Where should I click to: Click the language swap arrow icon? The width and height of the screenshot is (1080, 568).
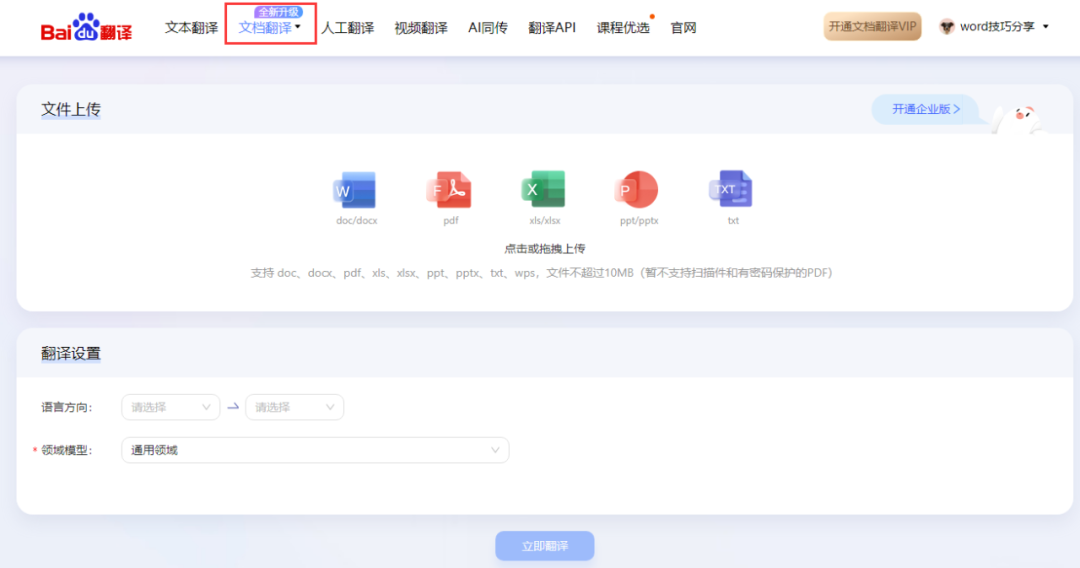click(233, 407)
